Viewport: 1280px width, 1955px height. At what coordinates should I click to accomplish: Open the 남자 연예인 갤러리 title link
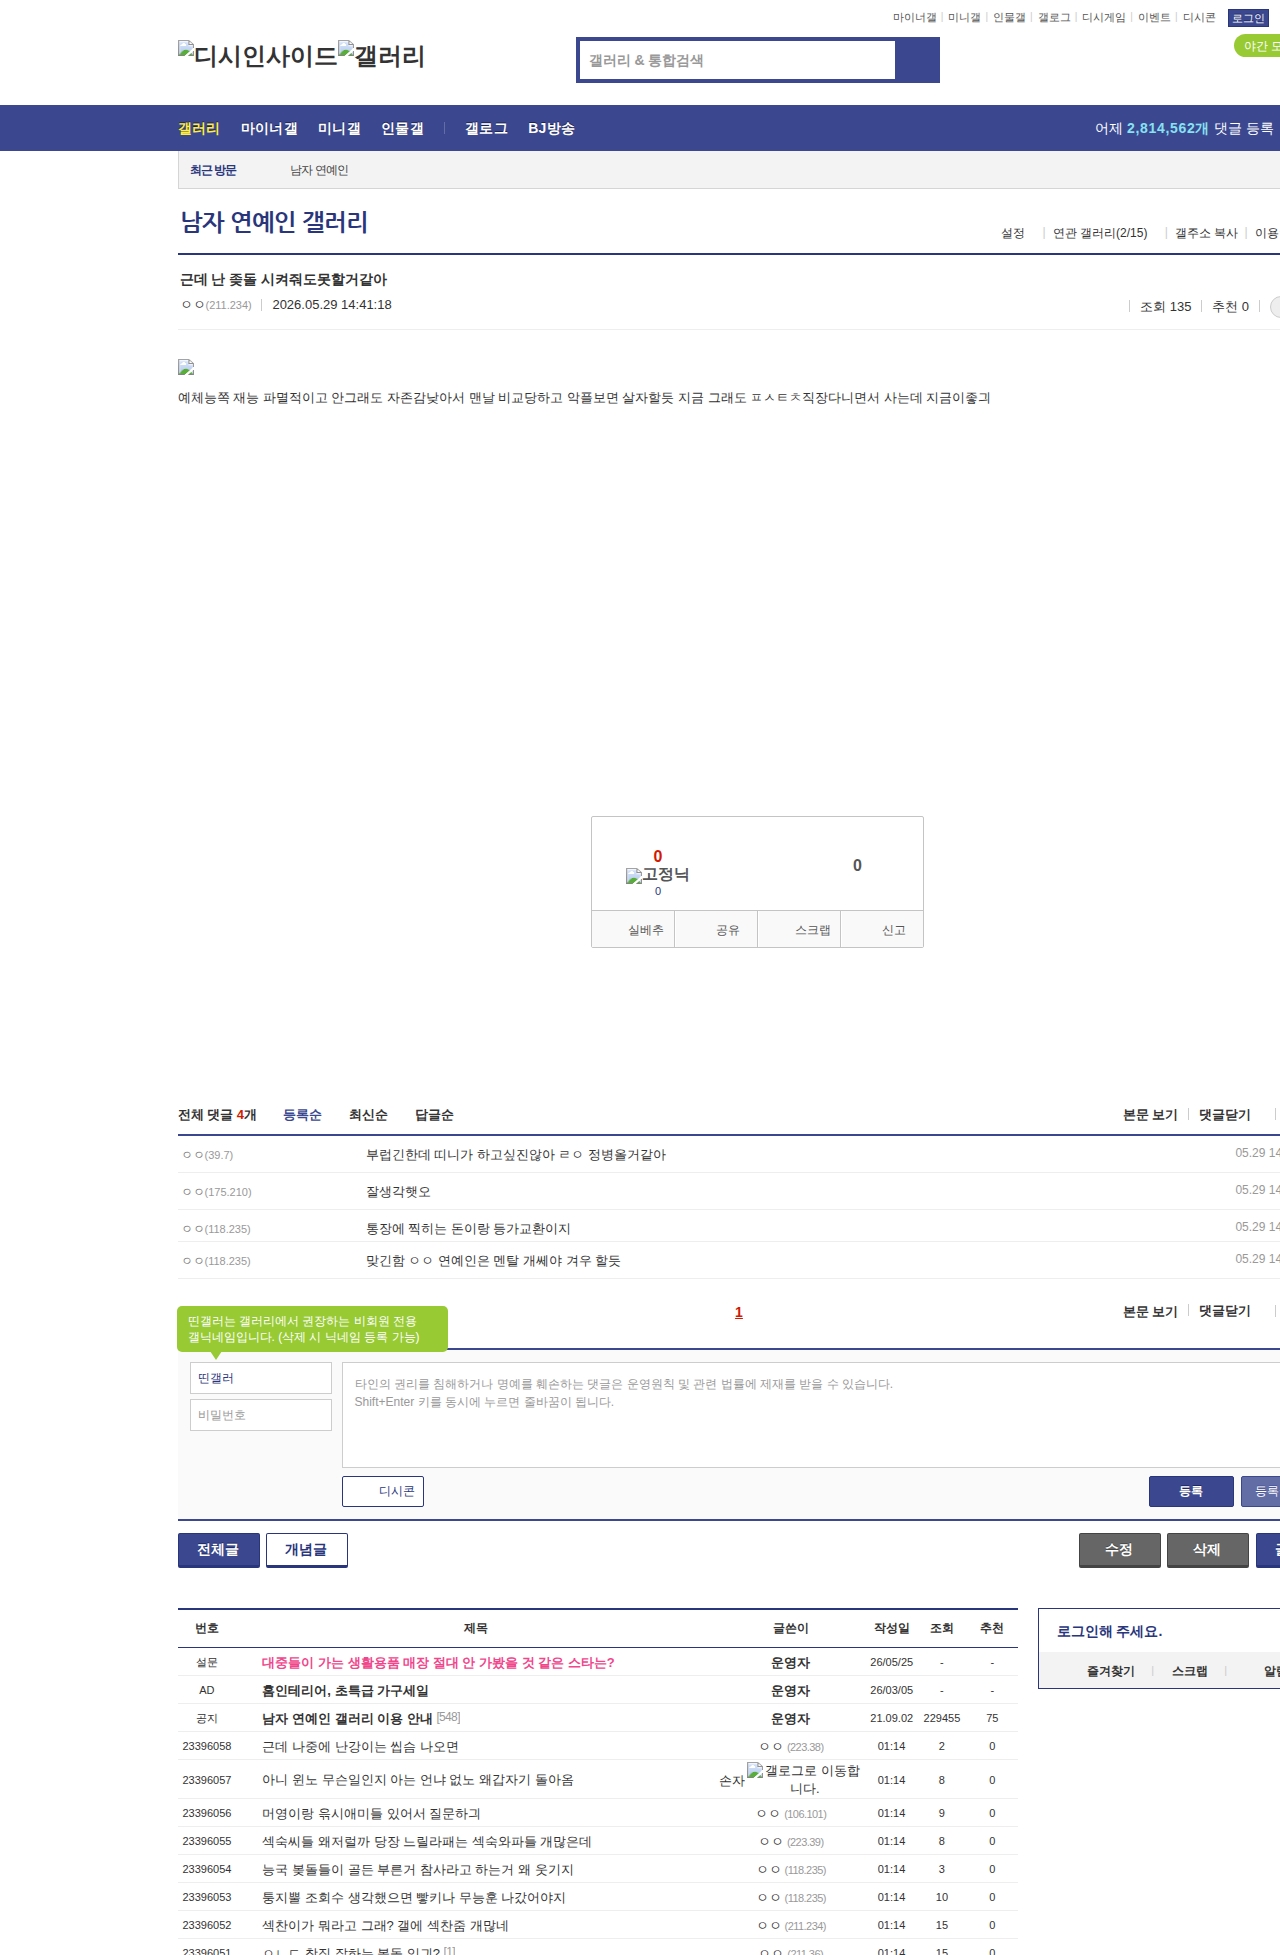[x=274, y=221]
